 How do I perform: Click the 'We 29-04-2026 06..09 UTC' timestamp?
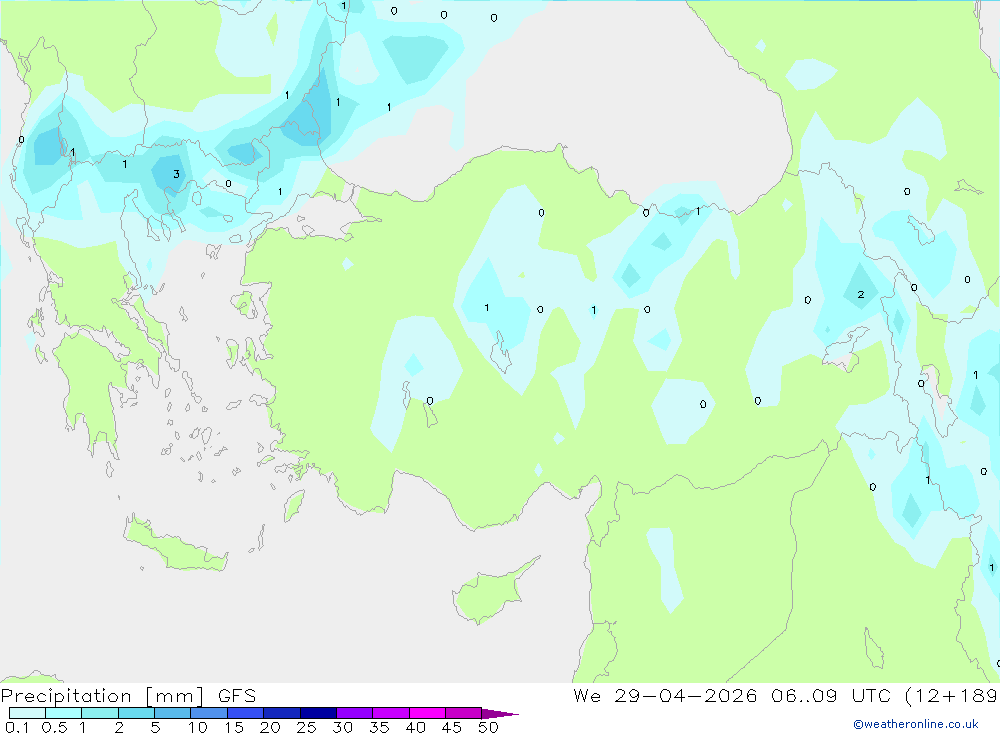[x=732, y=695]
